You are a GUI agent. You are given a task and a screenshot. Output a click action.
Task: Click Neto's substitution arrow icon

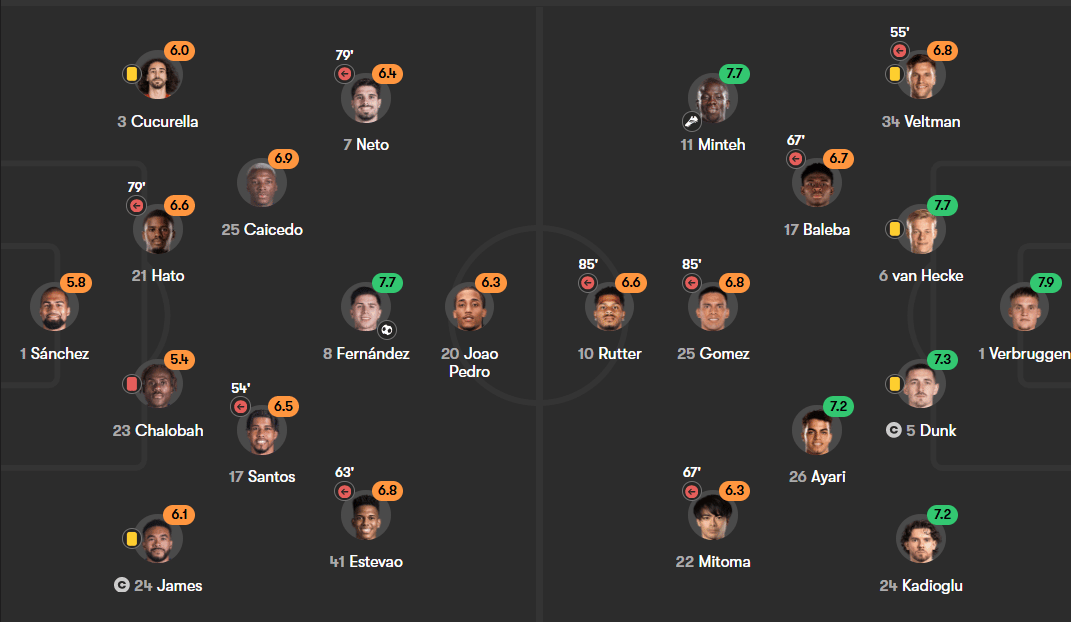[x=344, y=74]
